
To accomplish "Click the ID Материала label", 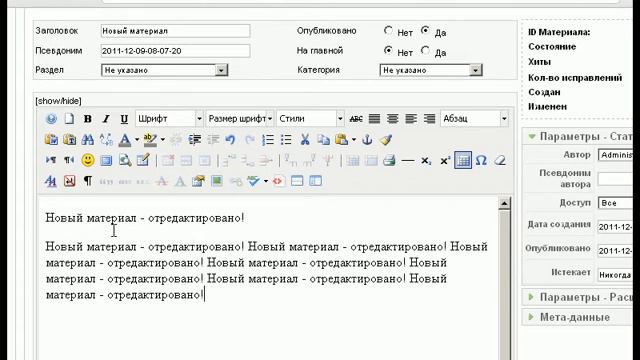I will click(559, 32).
